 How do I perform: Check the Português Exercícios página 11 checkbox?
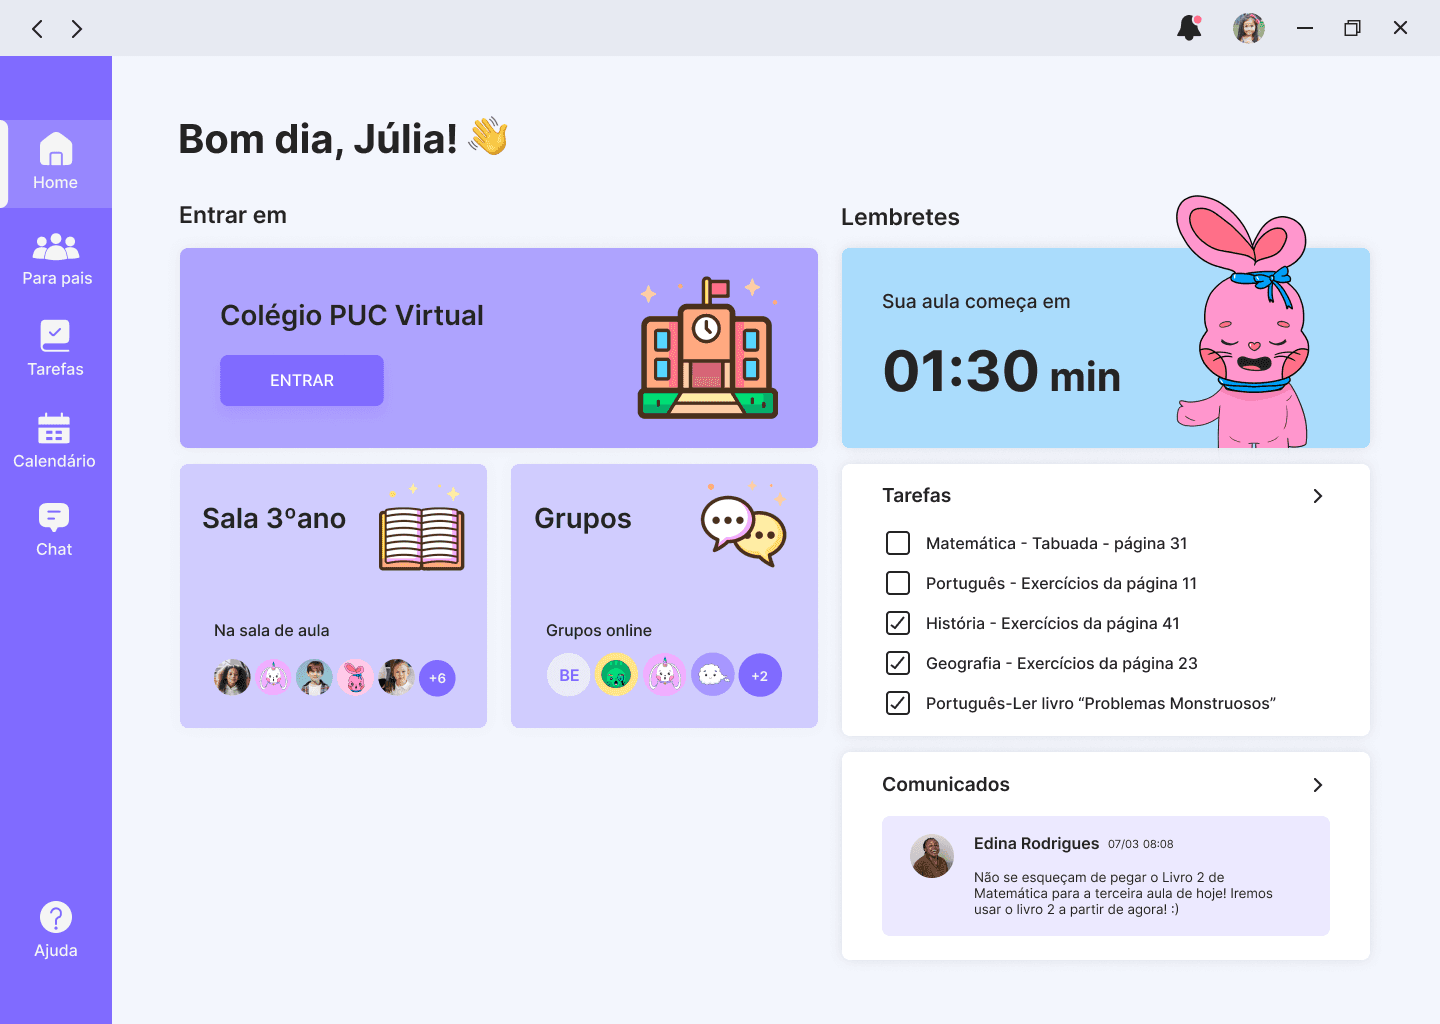(898, 583)
